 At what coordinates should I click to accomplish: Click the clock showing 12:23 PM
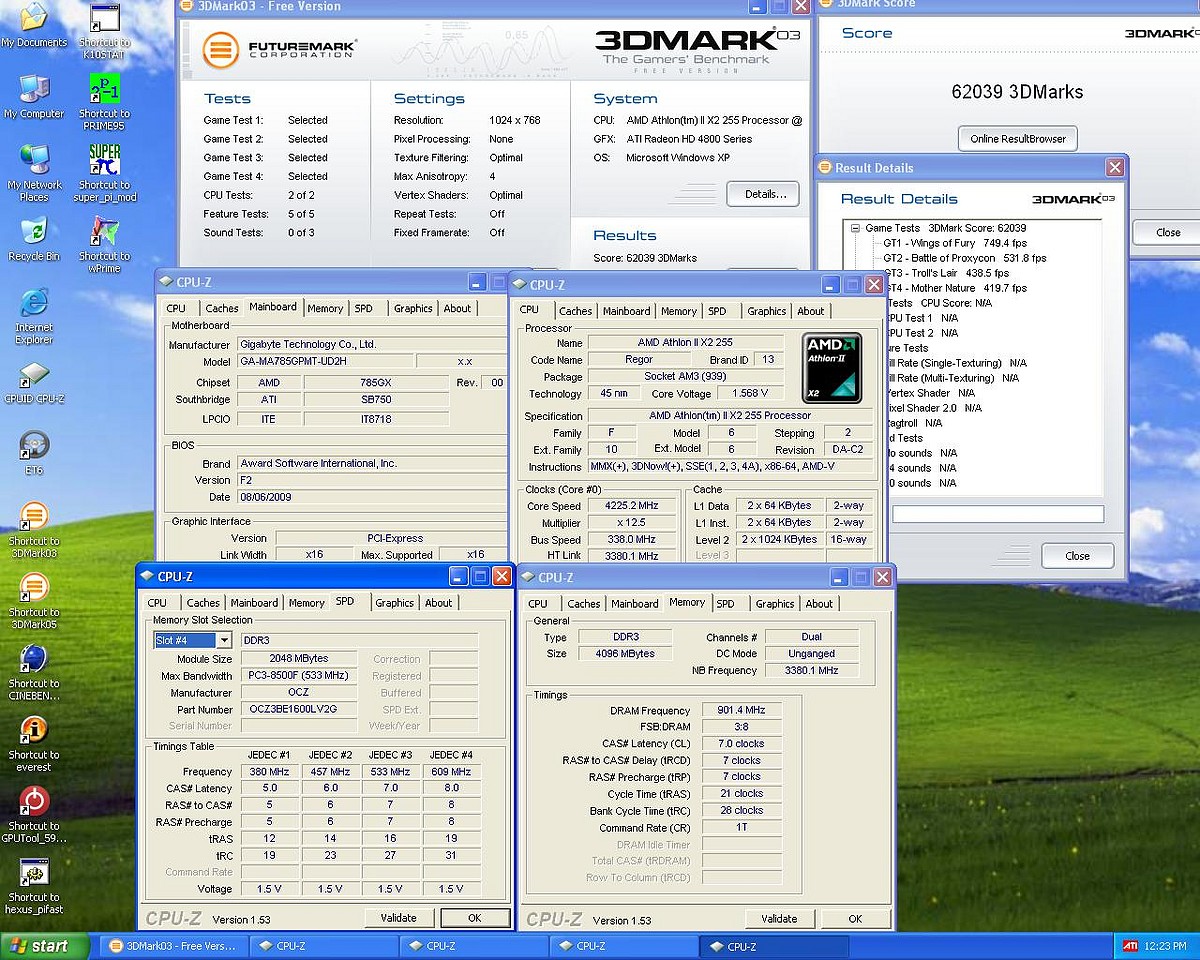click(1167, 946)
